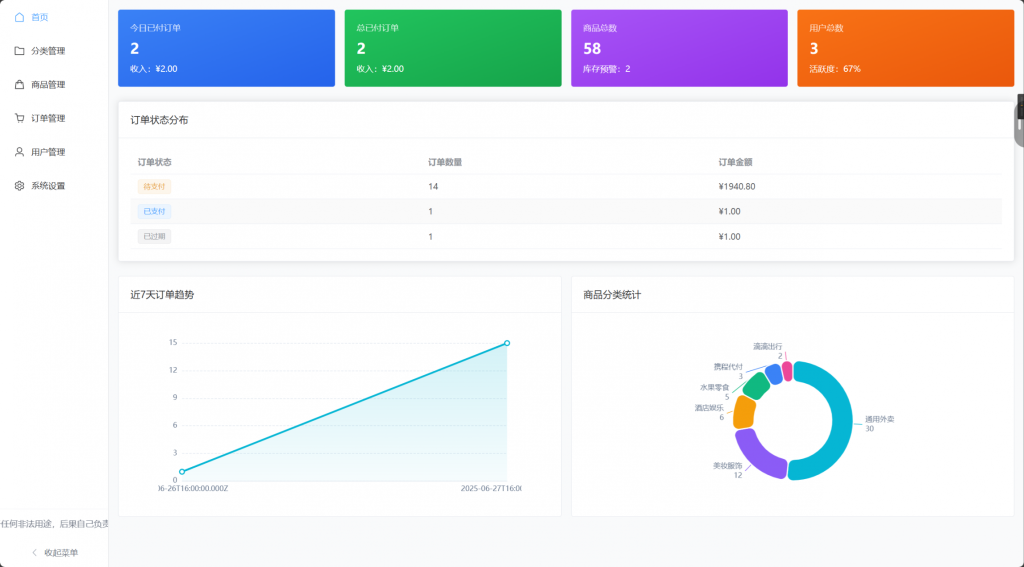Click the cart icon for 订单管理
The image size is (1024, 567).
click(x=19, y=118)
